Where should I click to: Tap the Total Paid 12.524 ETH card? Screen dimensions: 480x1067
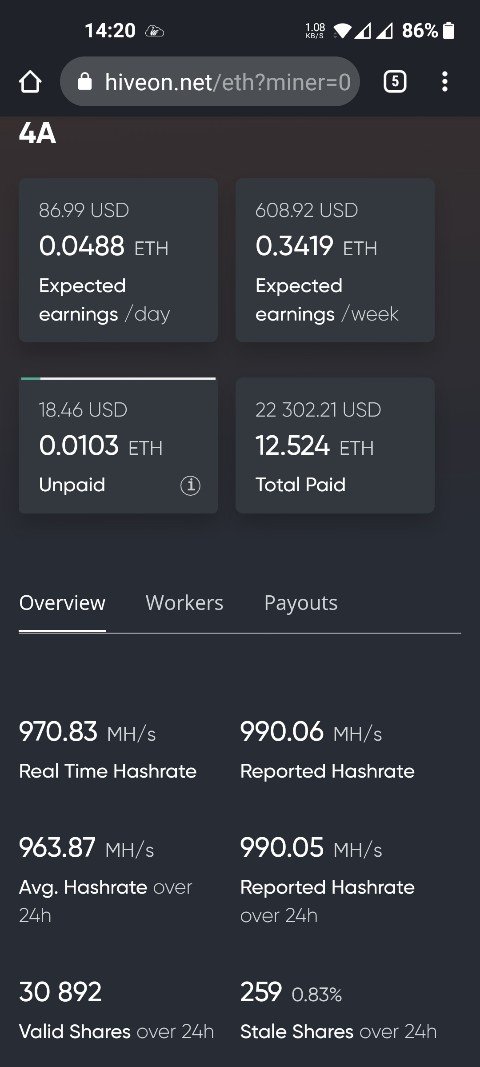pos(335,446)
